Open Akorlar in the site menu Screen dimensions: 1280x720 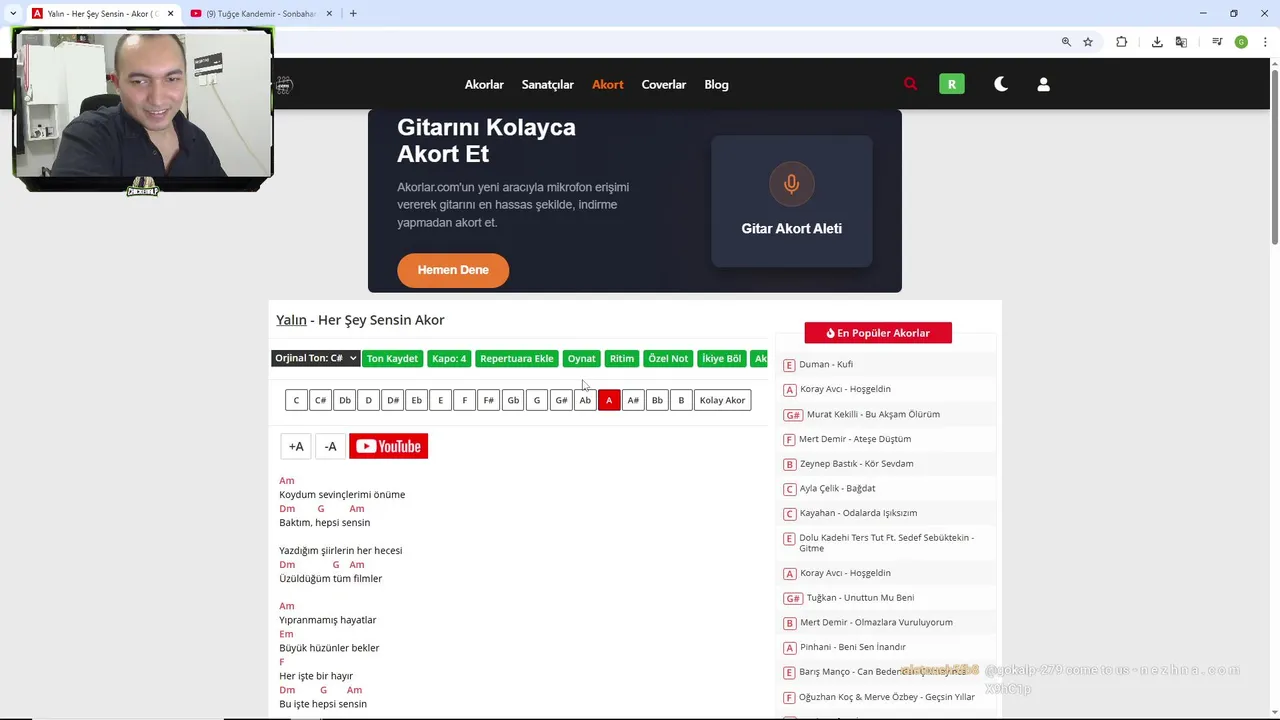click(x=484, y=84)
